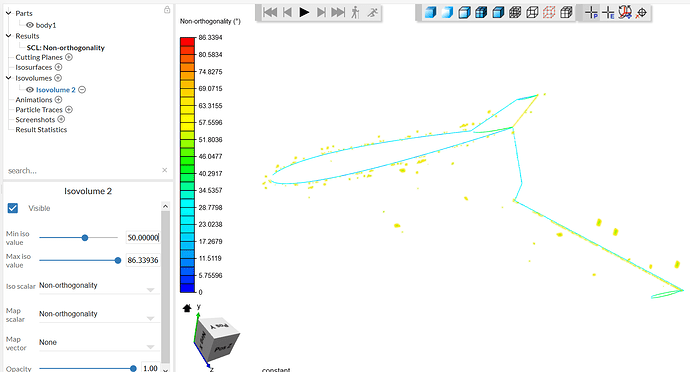Add a new Isosurface

(x=59, y=67)
